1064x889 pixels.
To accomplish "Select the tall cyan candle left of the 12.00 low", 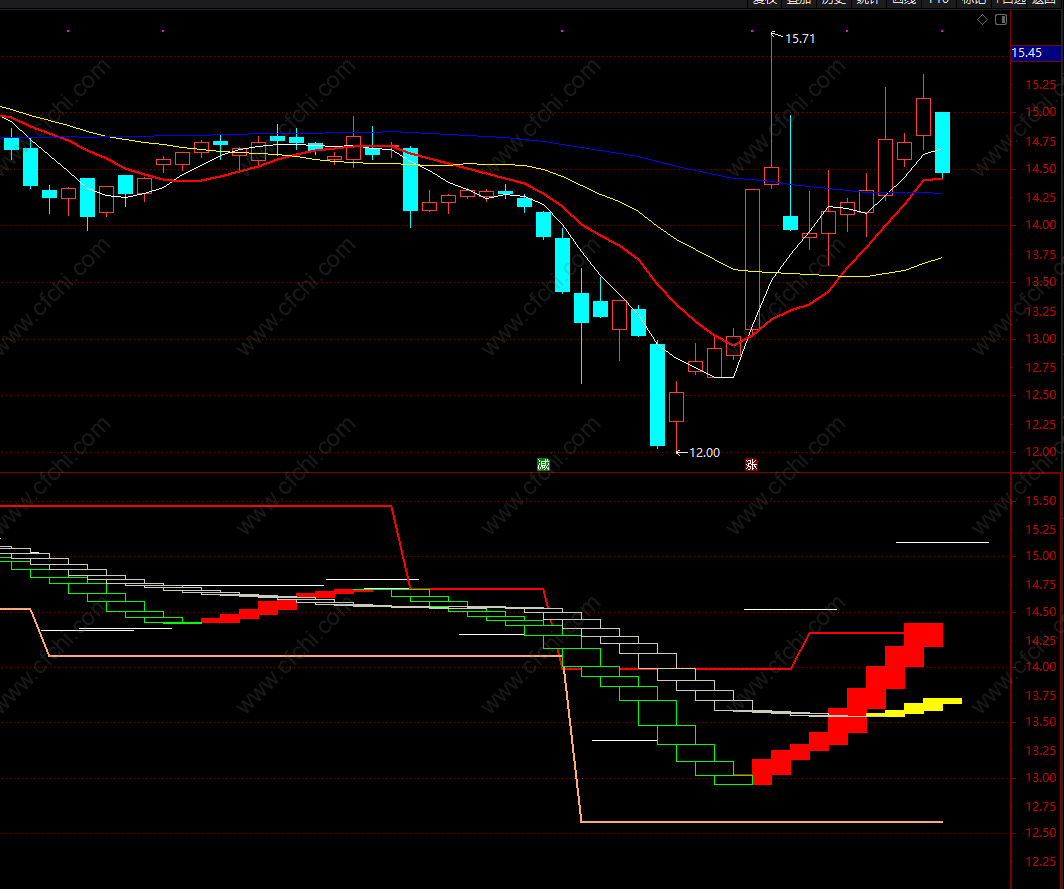I will click(x=658, y=395).
